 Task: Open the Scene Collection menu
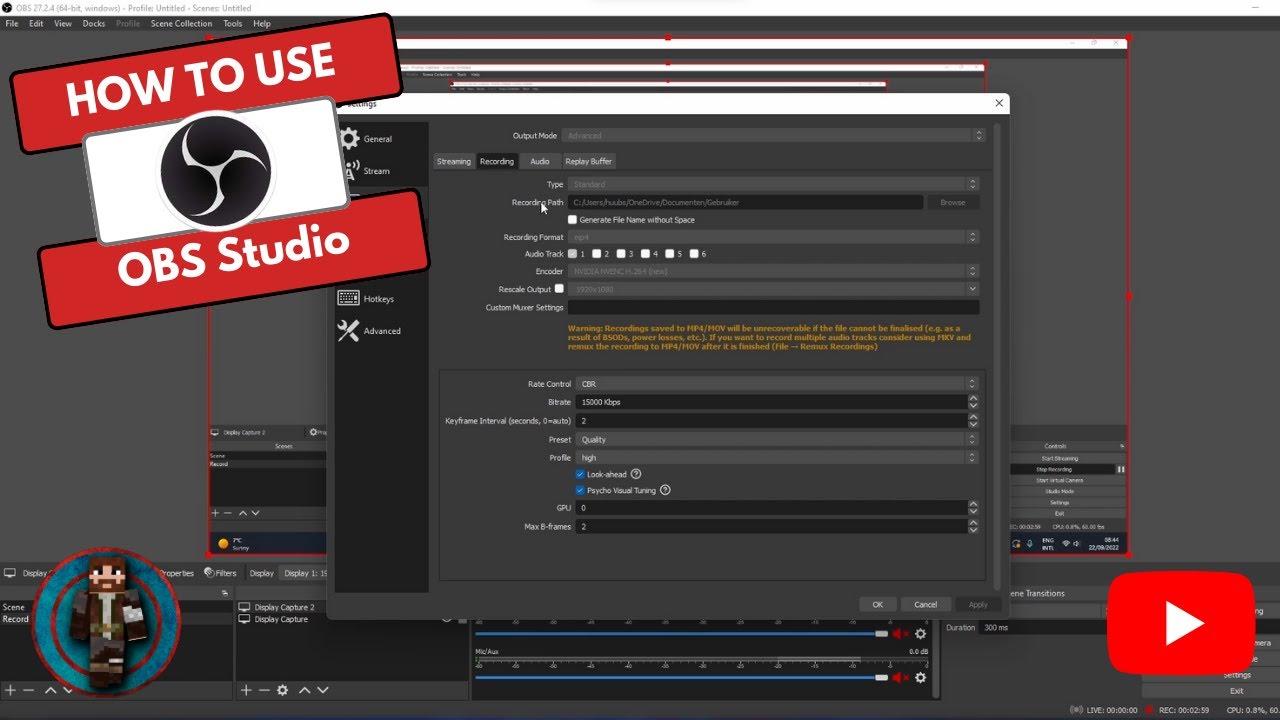coord(181,23)
